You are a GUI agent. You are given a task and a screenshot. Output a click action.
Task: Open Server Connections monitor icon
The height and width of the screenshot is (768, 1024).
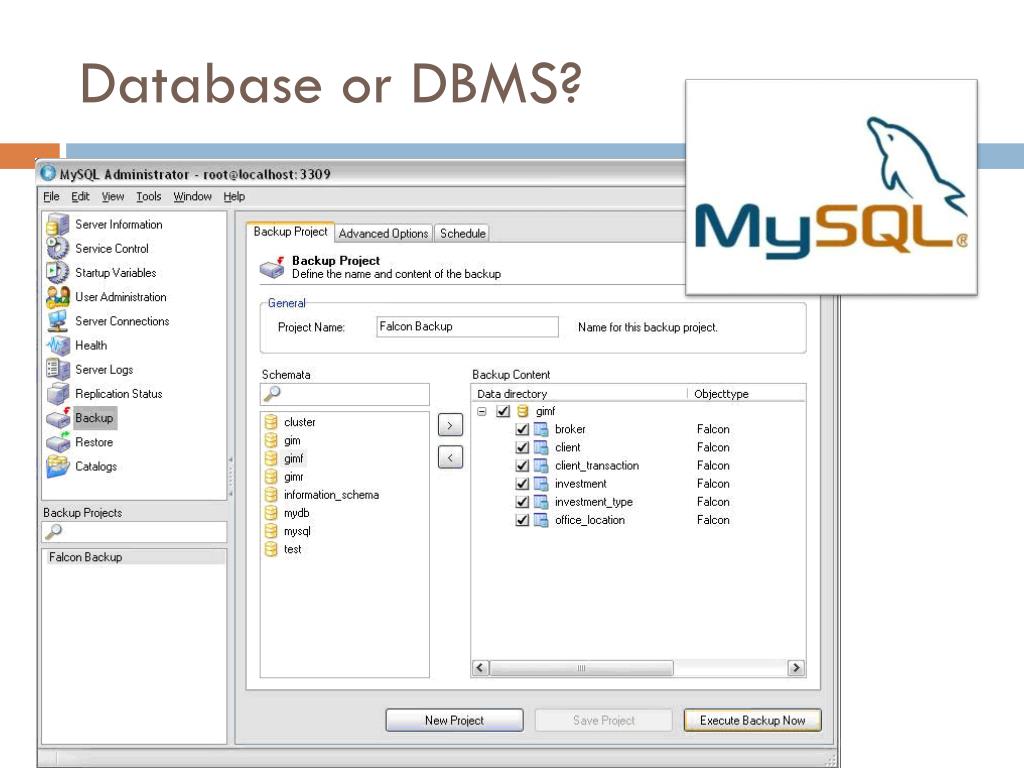[x=57, y=321]
